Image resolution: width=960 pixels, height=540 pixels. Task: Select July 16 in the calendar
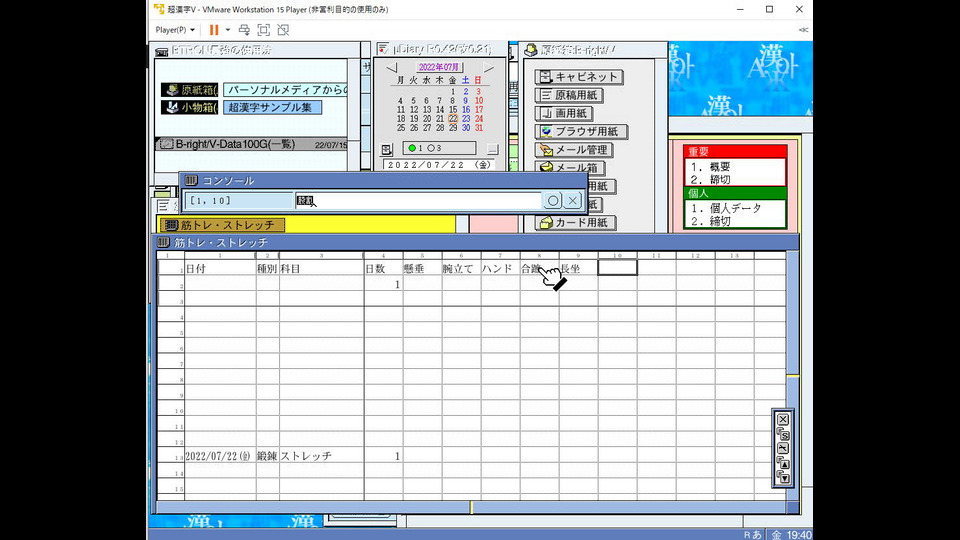tap(466, 110)
